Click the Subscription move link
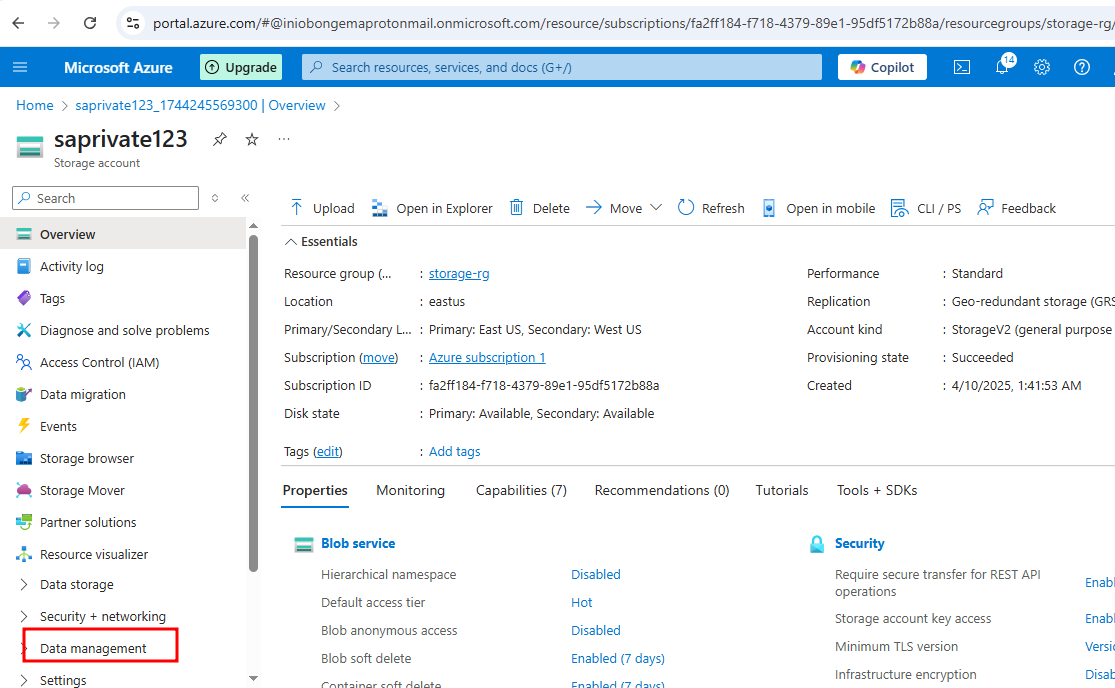Screen dimensions: 1115x688 (379, 358)
